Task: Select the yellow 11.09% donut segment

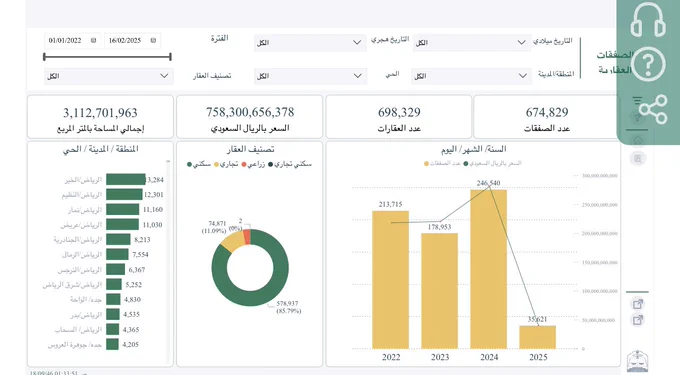Action: [x=233, y=241]
